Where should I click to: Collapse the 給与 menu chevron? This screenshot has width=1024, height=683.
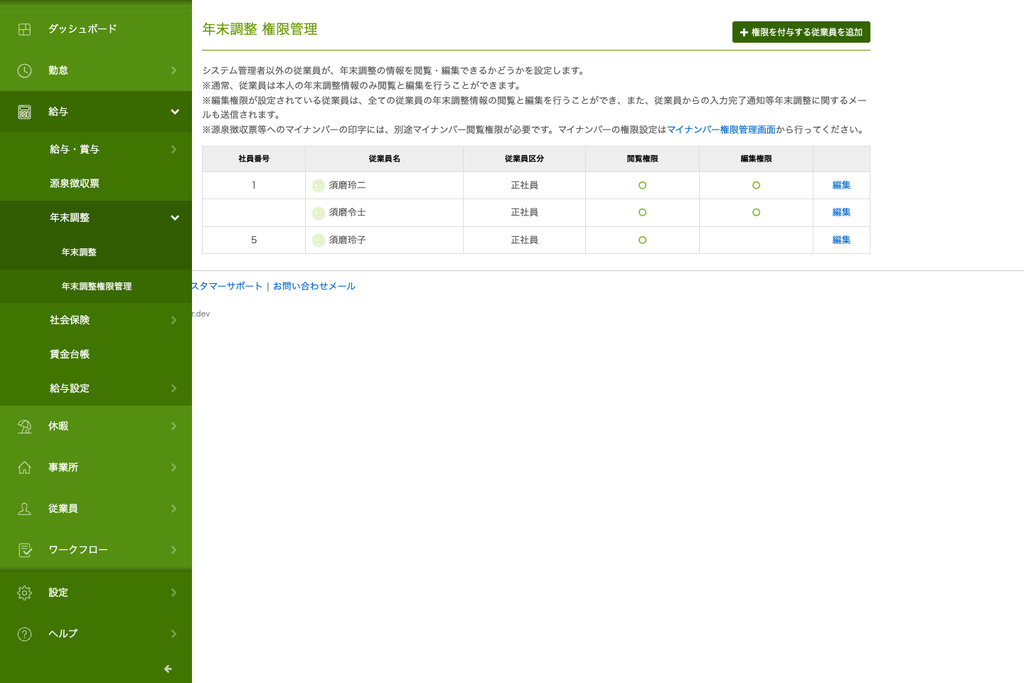pos(175,112)
